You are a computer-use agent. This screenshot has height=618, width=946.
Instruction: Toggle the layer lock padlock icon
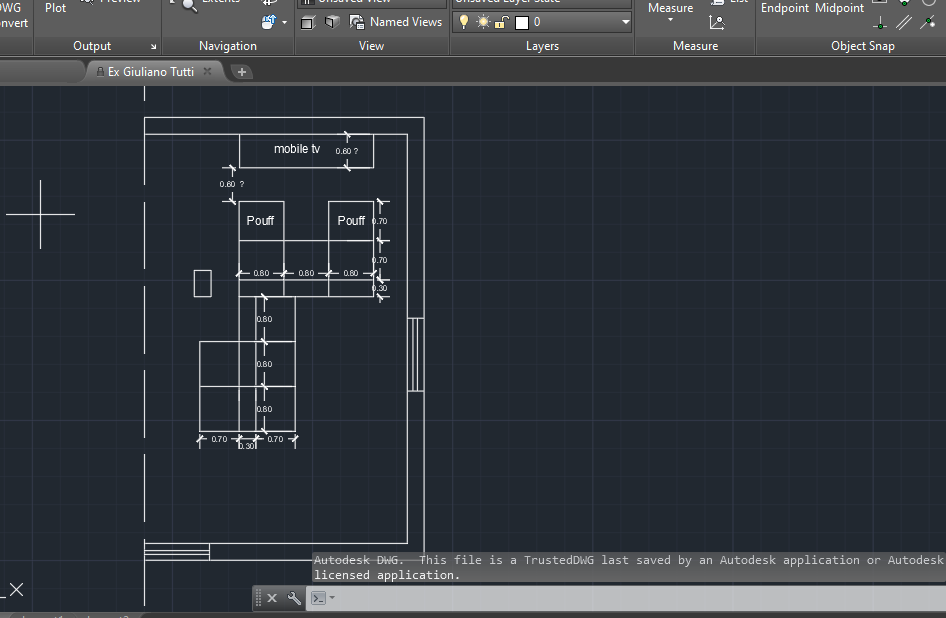click(502, 23)
